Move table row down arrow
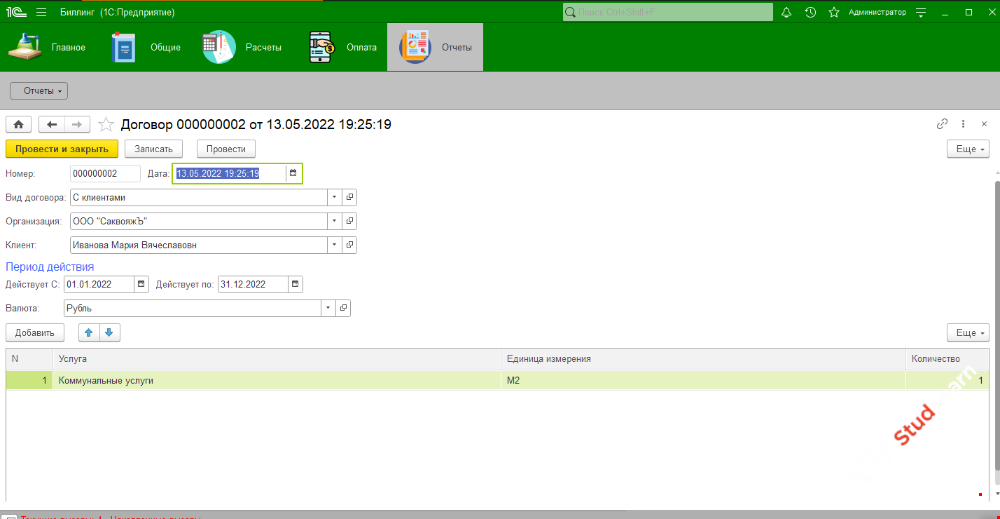The image size is (1000, 519). click(110, 332)
